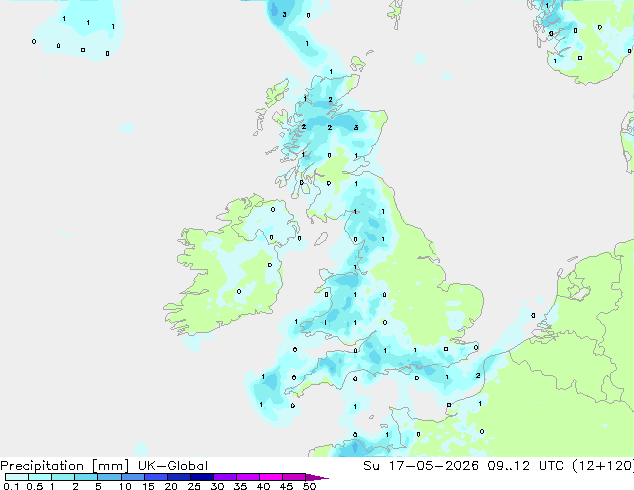Click the '3' value in eastern Scottish Highlands
The width and height of the screenshot is (634, 490).
(356, 127)
